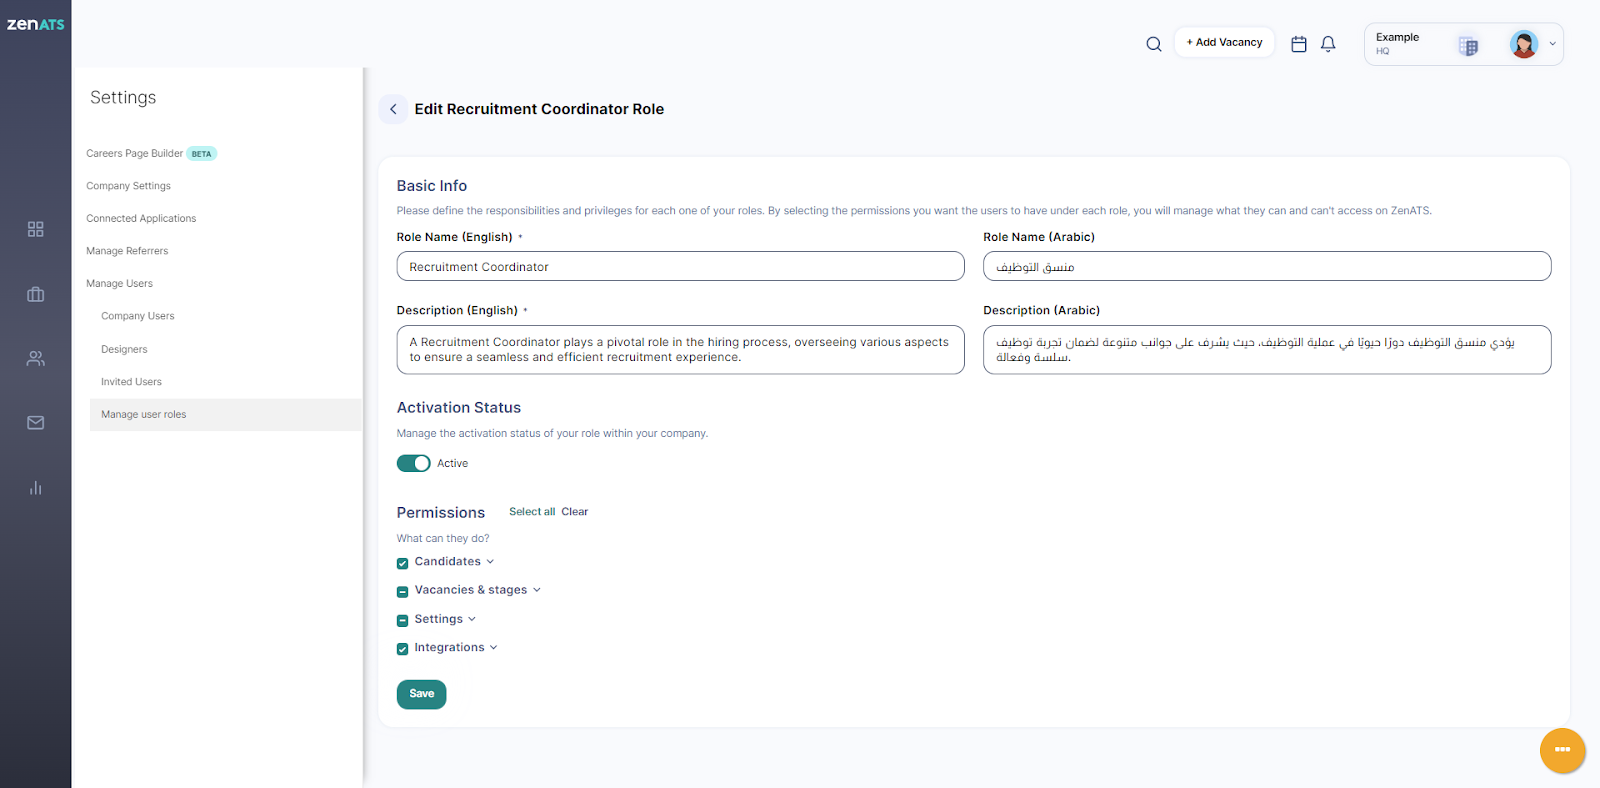Open the notifications bell icon
The height and width of the screenshot is (788, 1600).
tap(1328, 44)
